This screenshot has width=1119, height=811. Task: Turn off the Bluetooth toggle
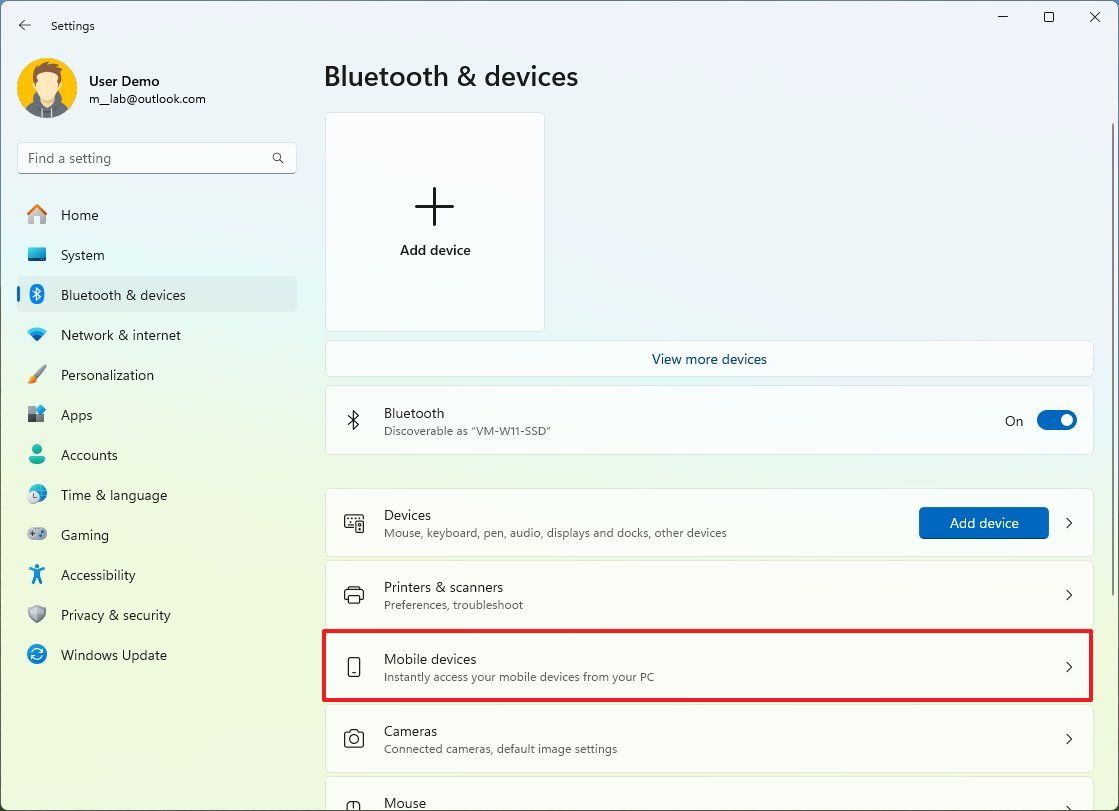tap(1056, 420)
